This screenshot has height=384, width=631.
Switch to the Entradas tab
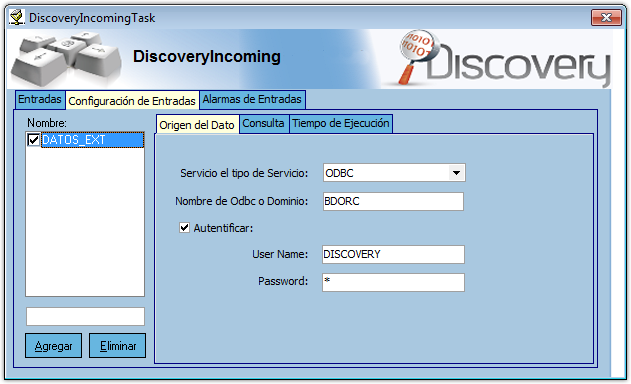(x=39, y=99)
